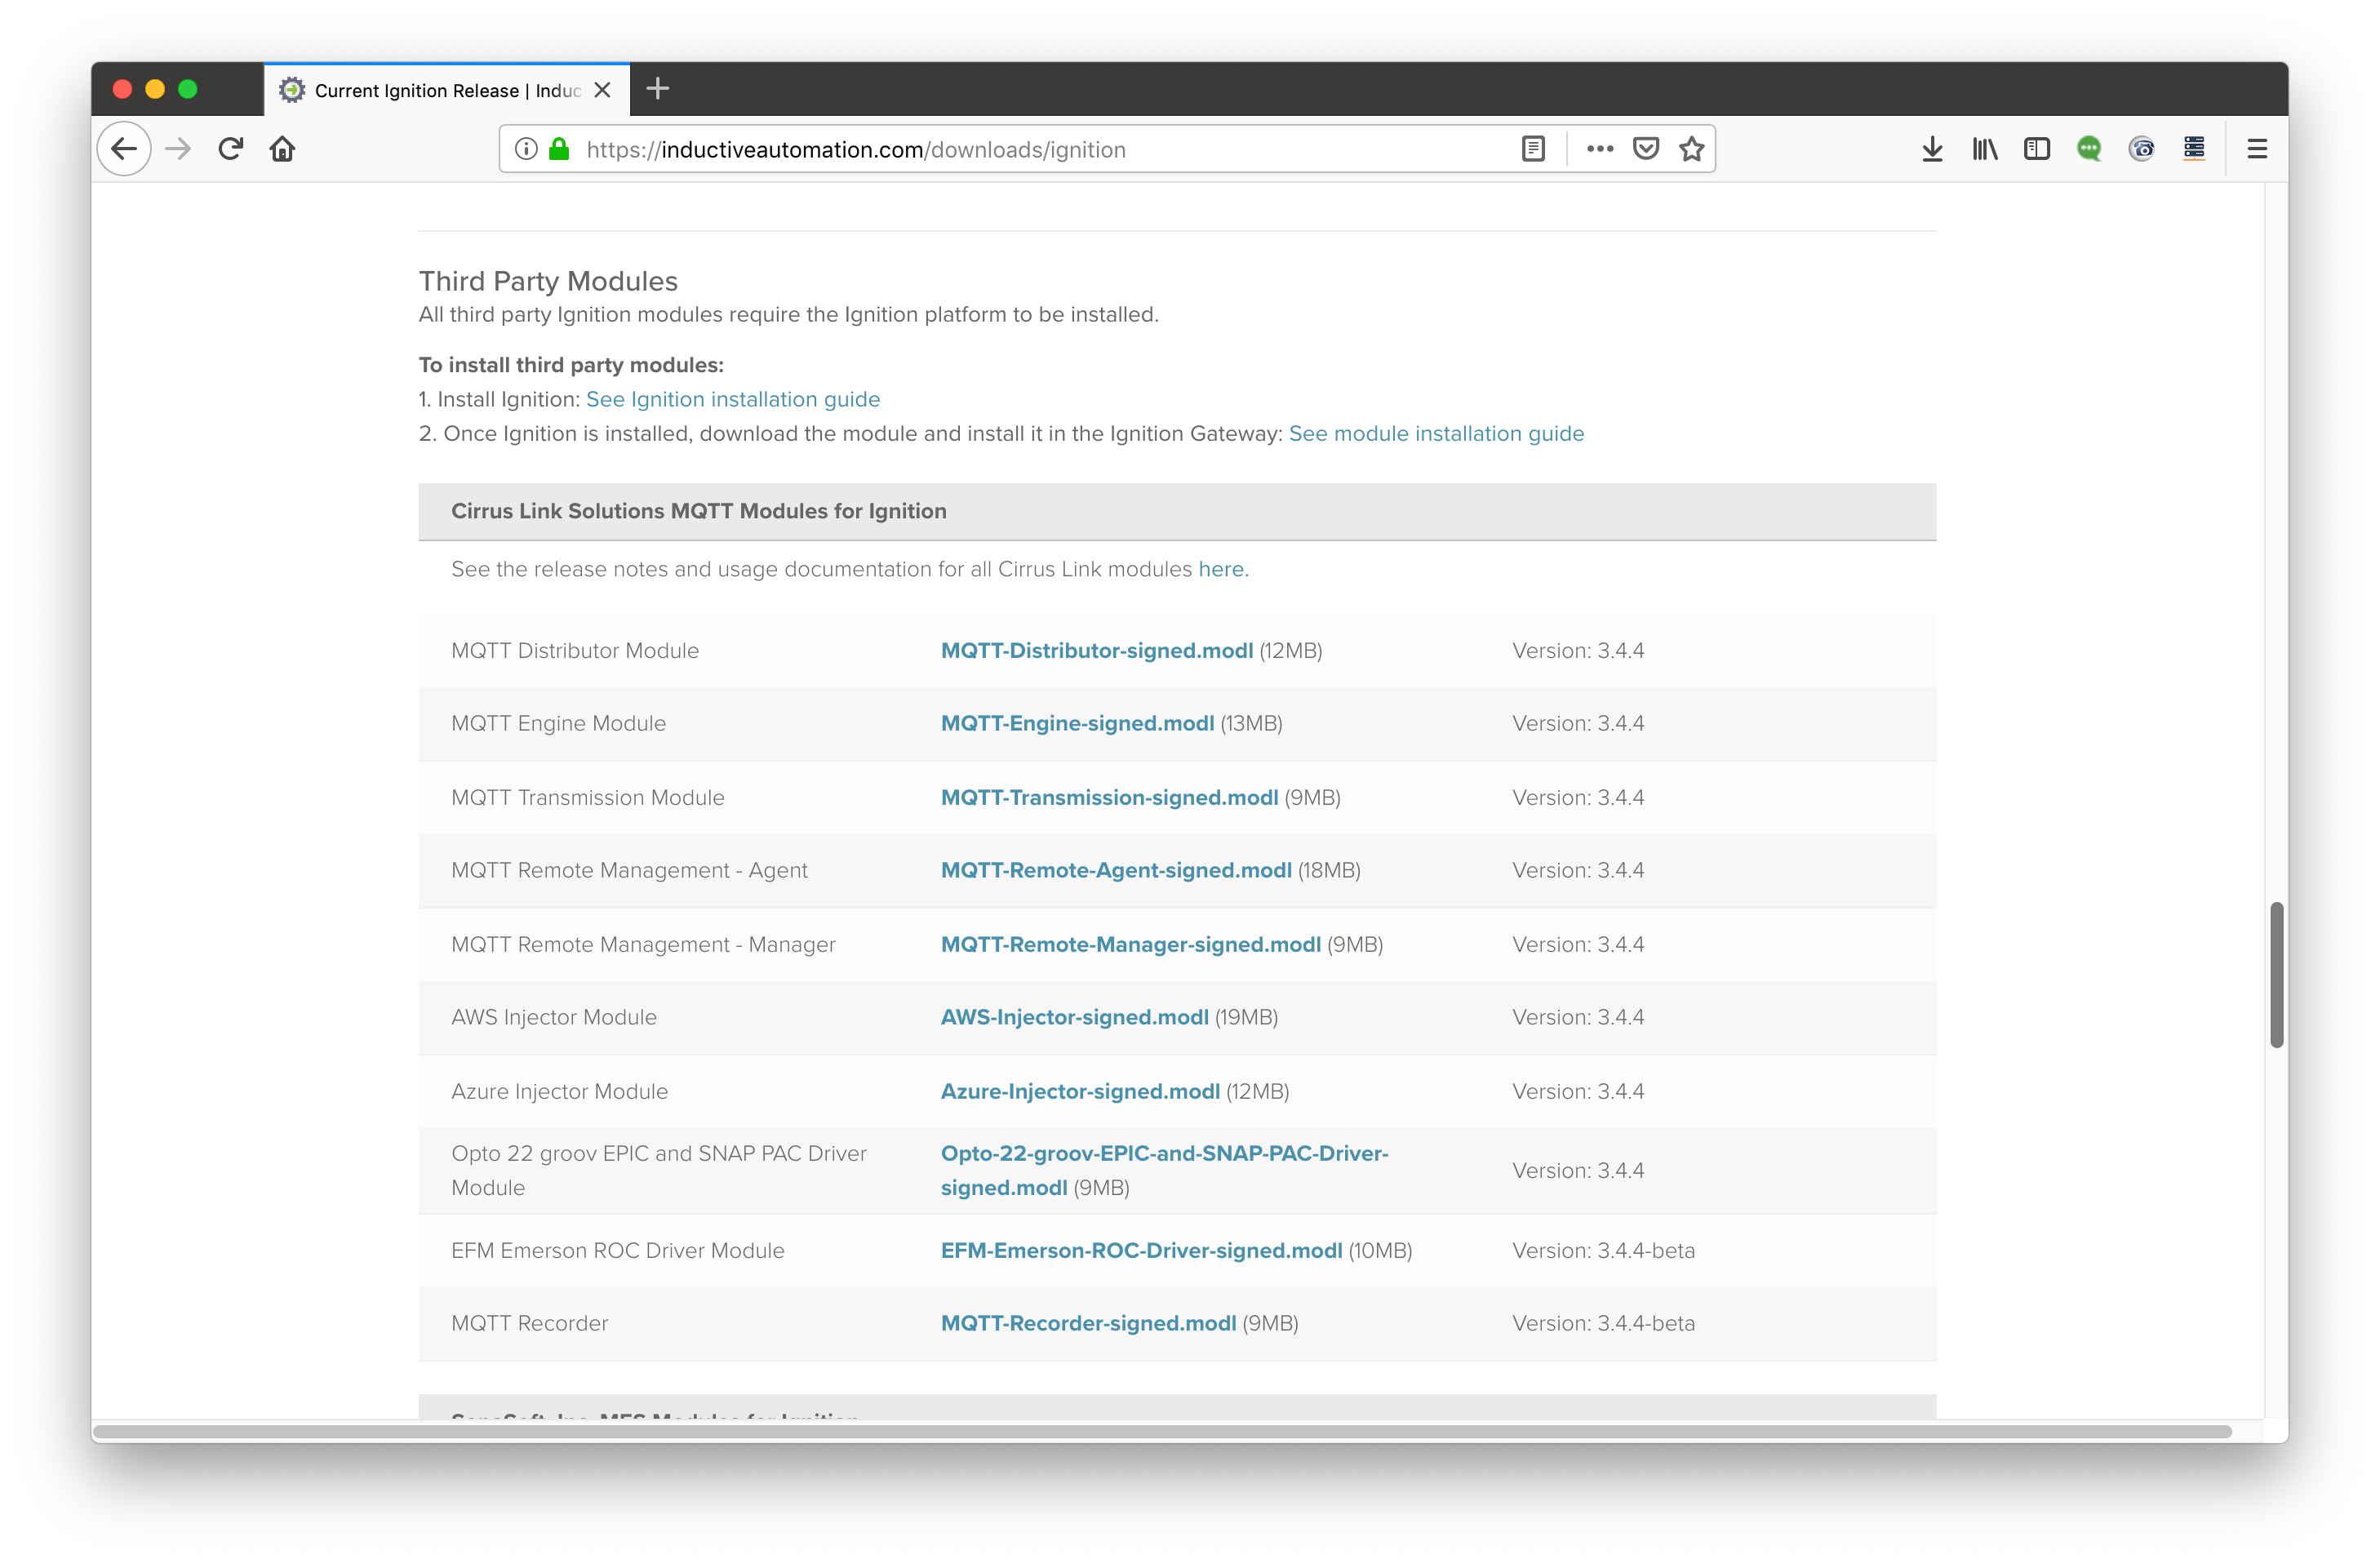The height and width of the screenshot is (1564, 2380).
Task: Toggle the sidebar view icon
Action: pos(2037,149)
